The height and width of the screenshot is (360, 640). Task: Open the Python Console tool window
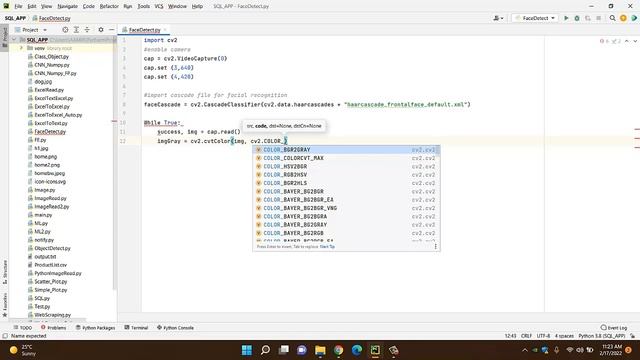click(x=176, y=327)
